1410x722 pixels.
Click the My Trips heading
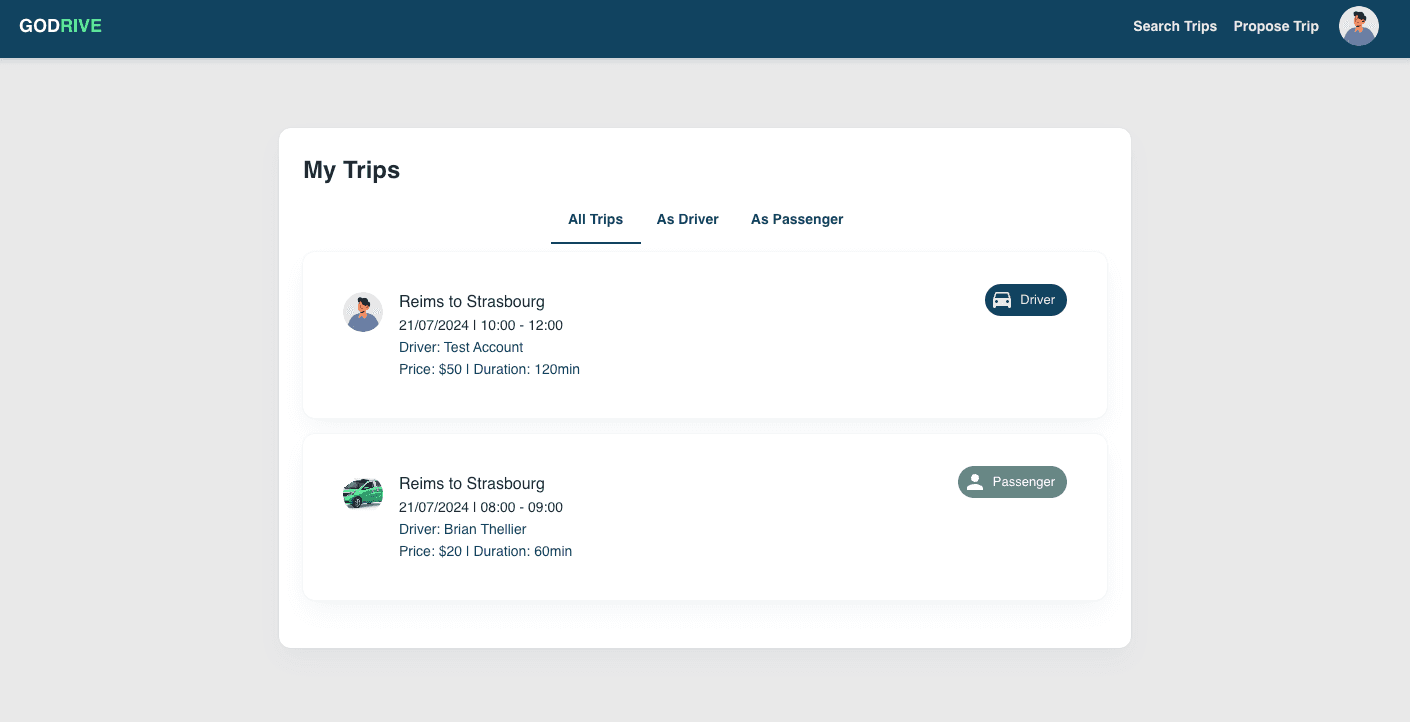(351, 171)
